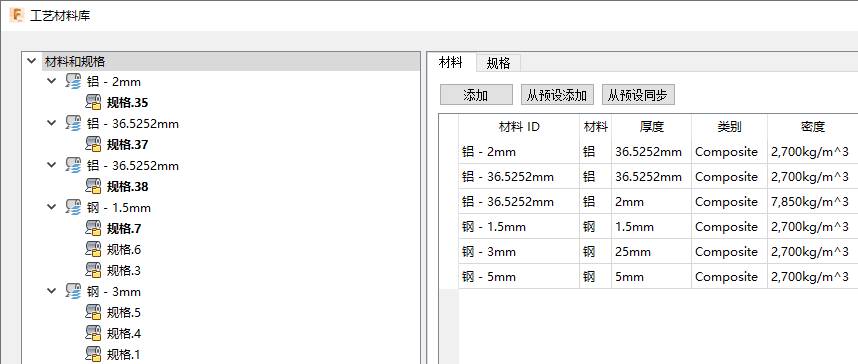Select the 钢 - 3mm label in the tree
Viewport: 858px width, 364px height.
(114, 291)
